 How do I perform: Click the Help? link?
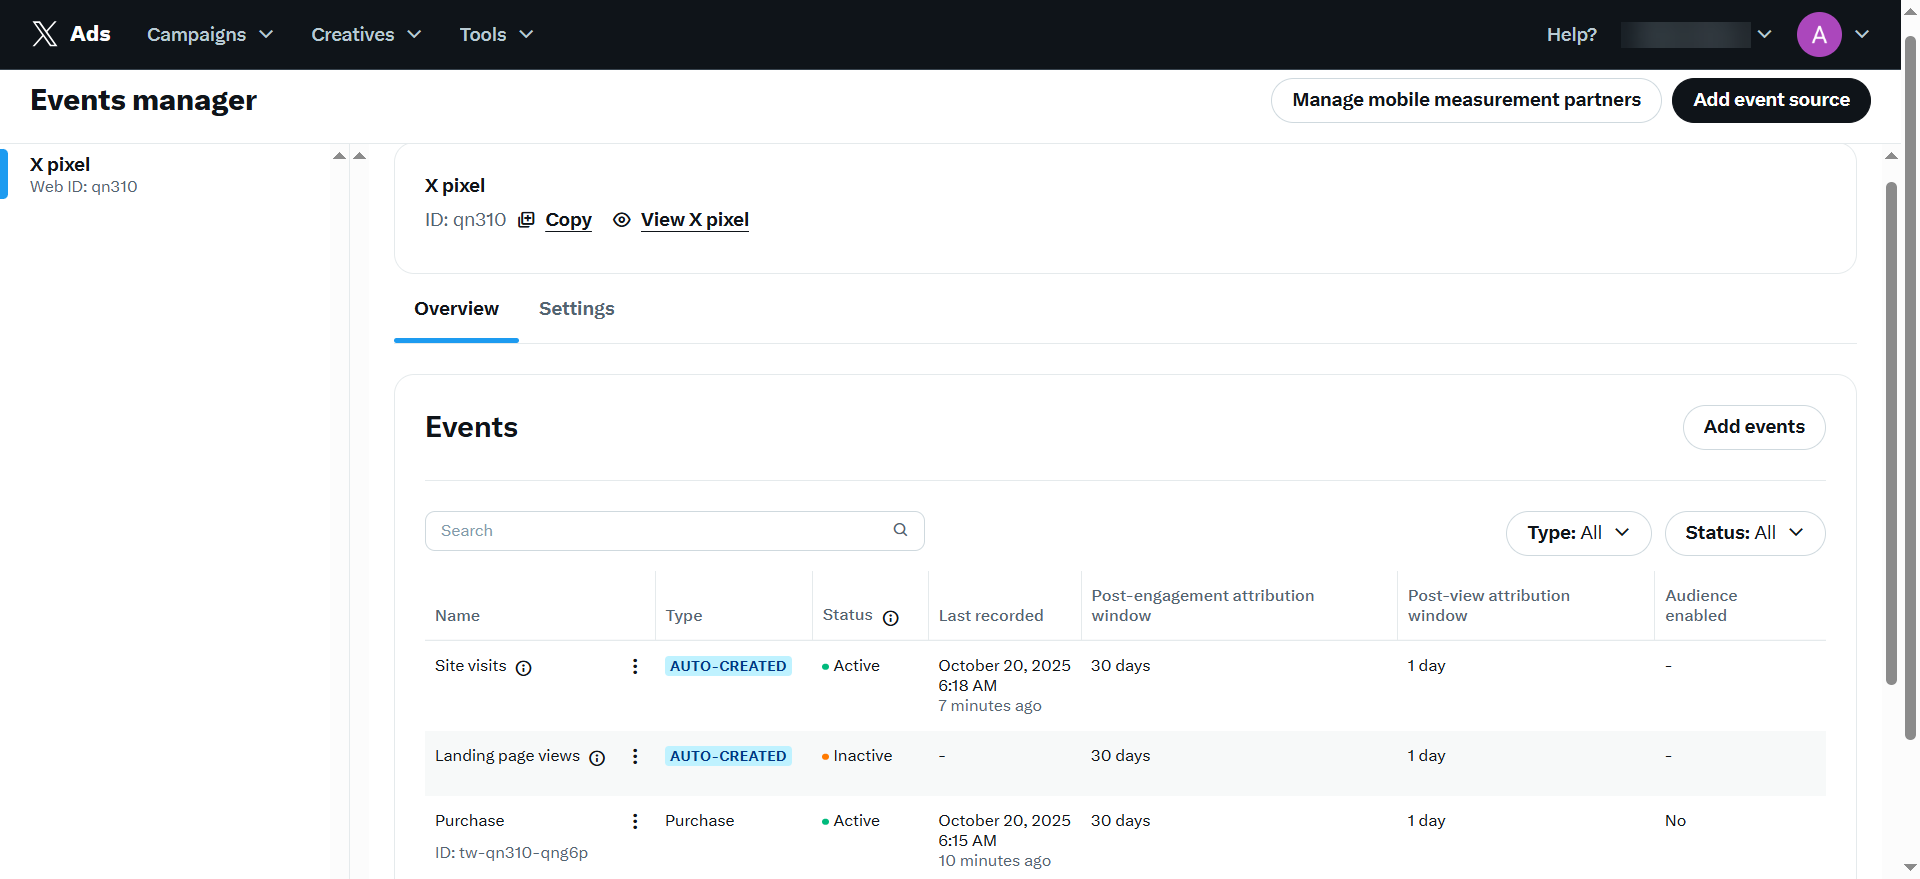point(1571,34)
